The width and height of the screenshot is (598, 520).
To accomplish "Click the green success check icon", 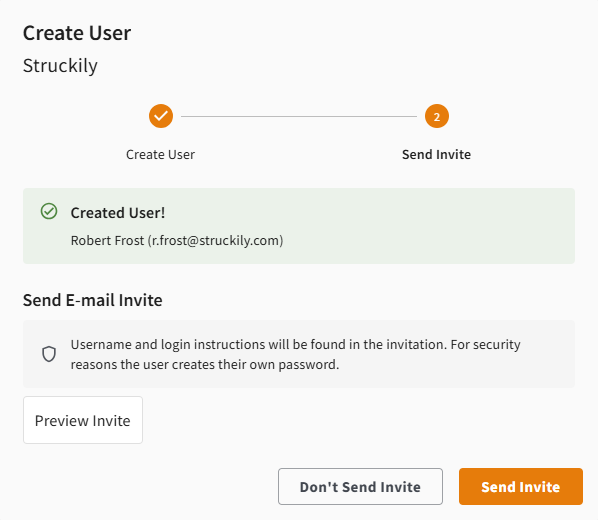I will tap(49, 211).
